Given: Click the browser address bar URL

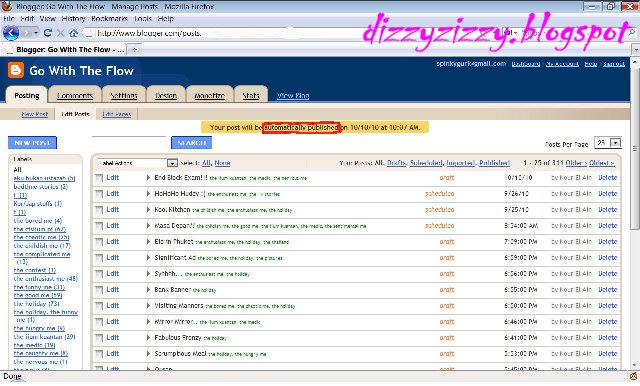Looking at the screenshot, I should click(149, 33).
